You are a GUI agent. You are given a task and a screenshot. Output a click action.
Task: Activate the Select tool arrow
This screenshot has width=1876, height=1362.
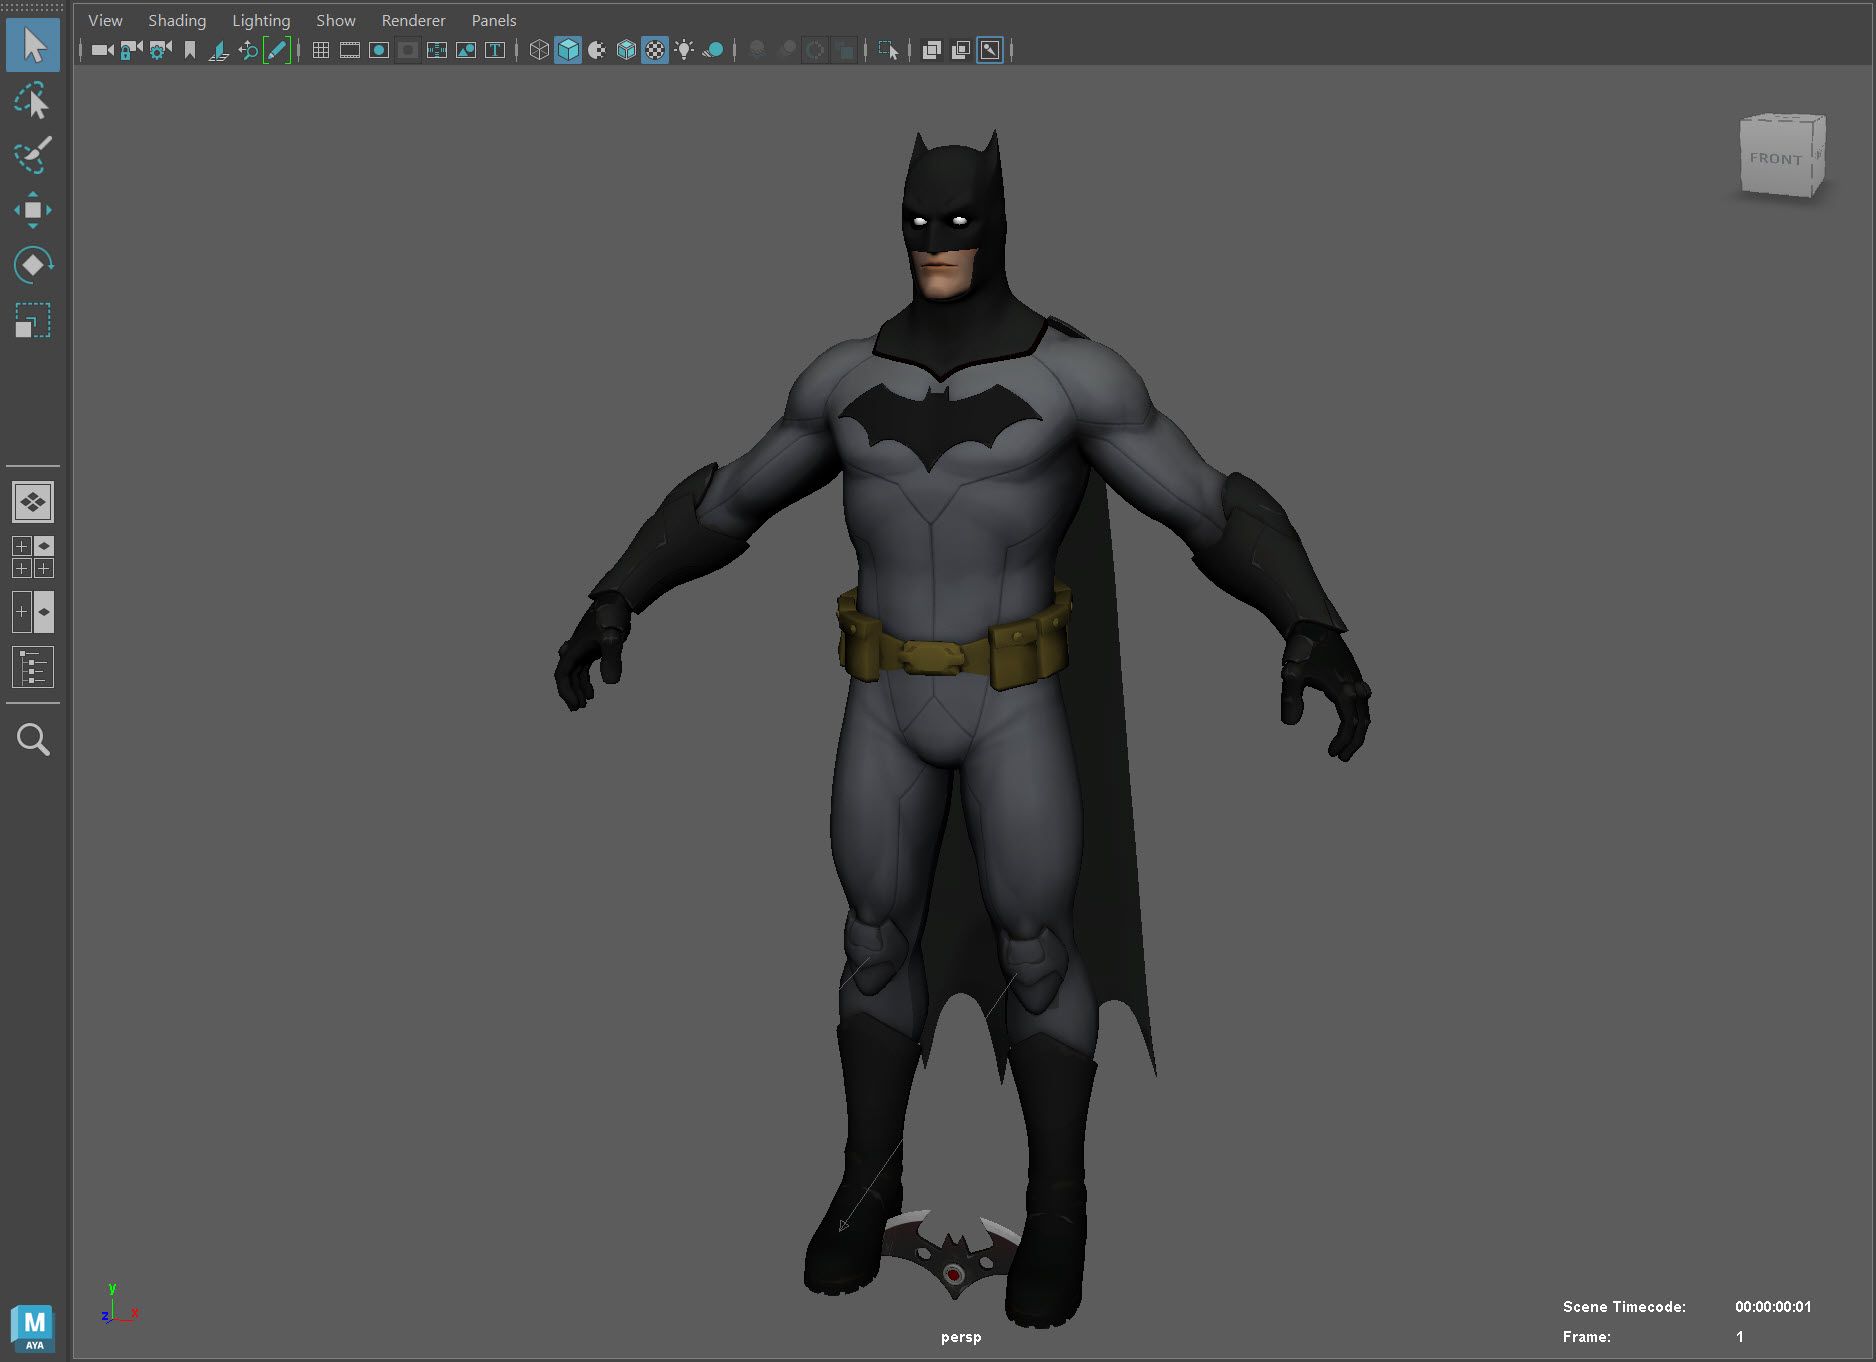point(33,46)
